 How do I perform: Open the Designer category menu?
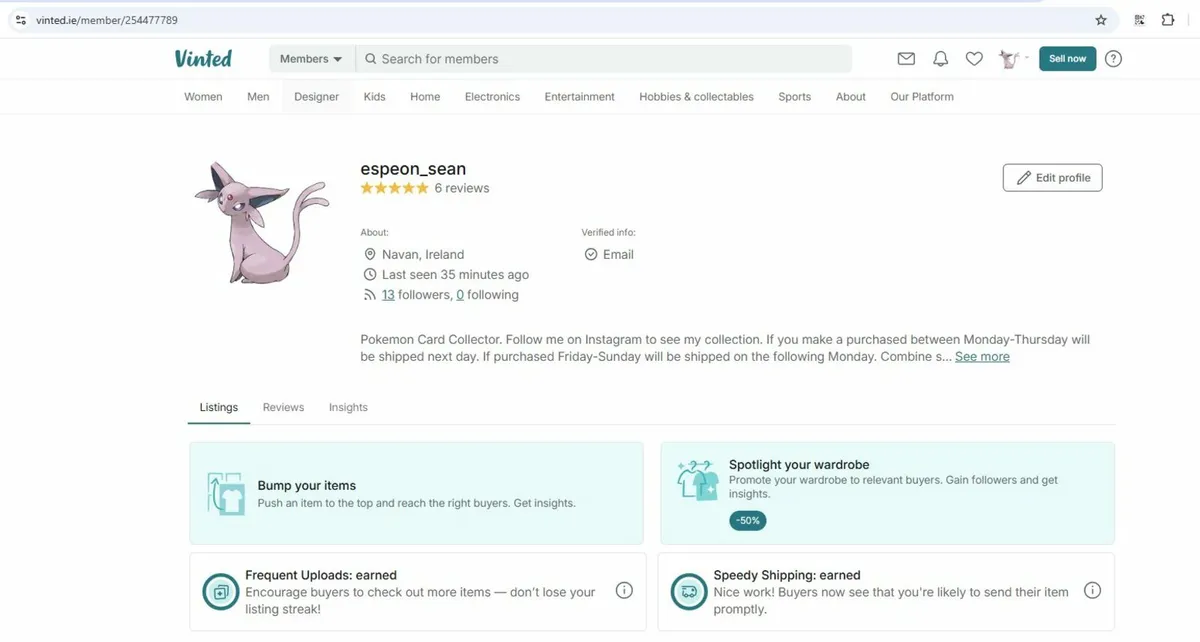coord(317,97)
